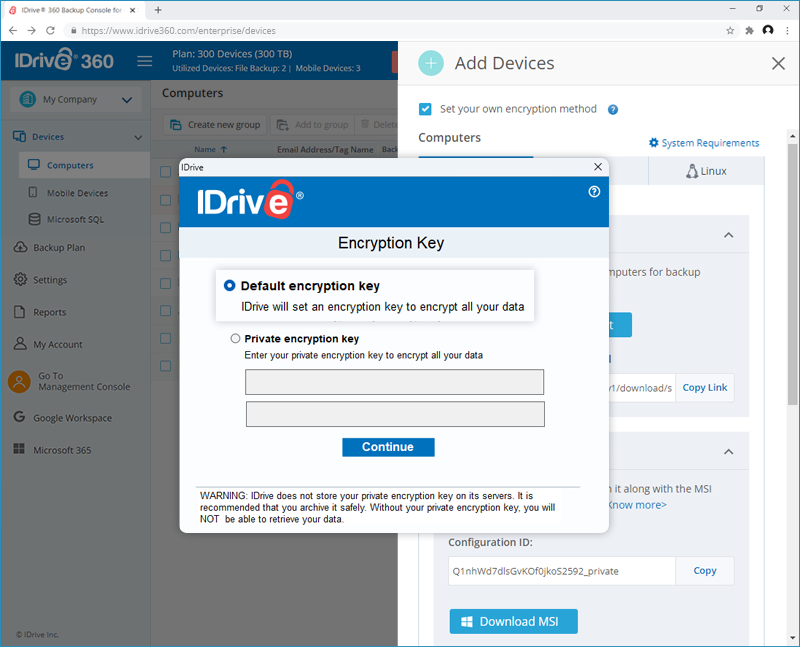800x647 pixels.
Task: Reload the browser page
Action: click(x=50, y=31)
